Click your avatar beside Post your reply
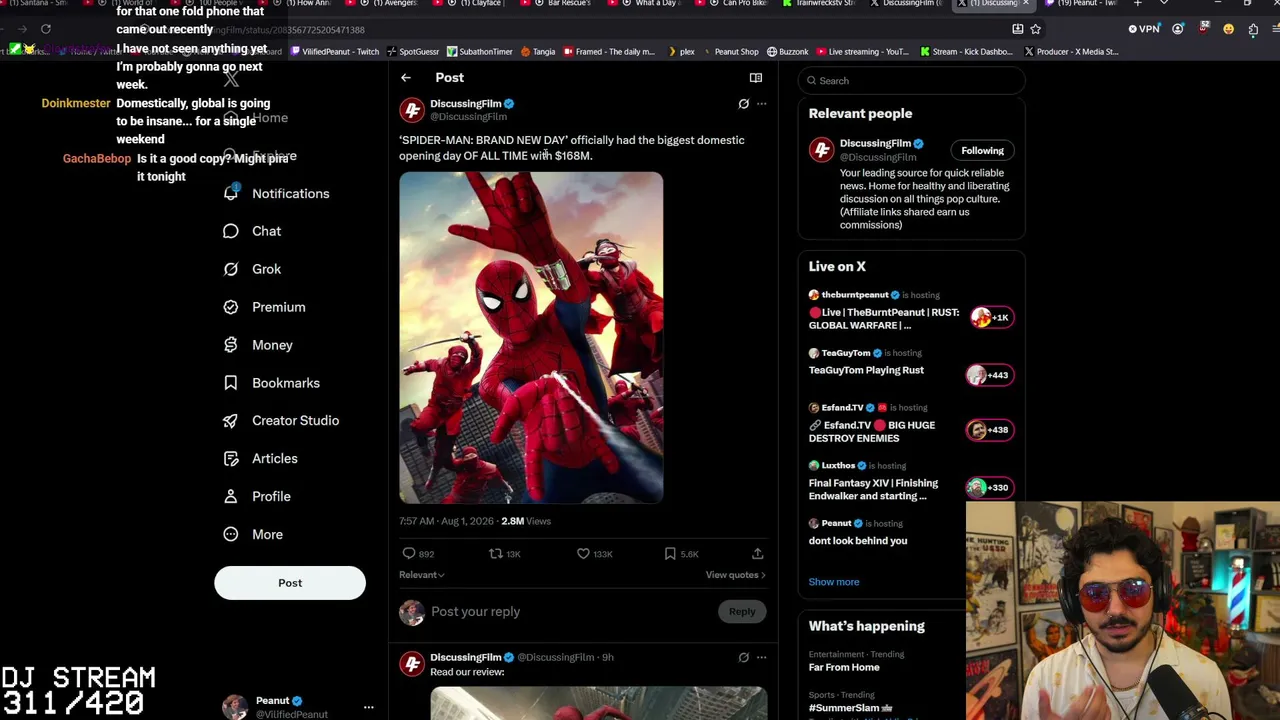 (412, 612)
